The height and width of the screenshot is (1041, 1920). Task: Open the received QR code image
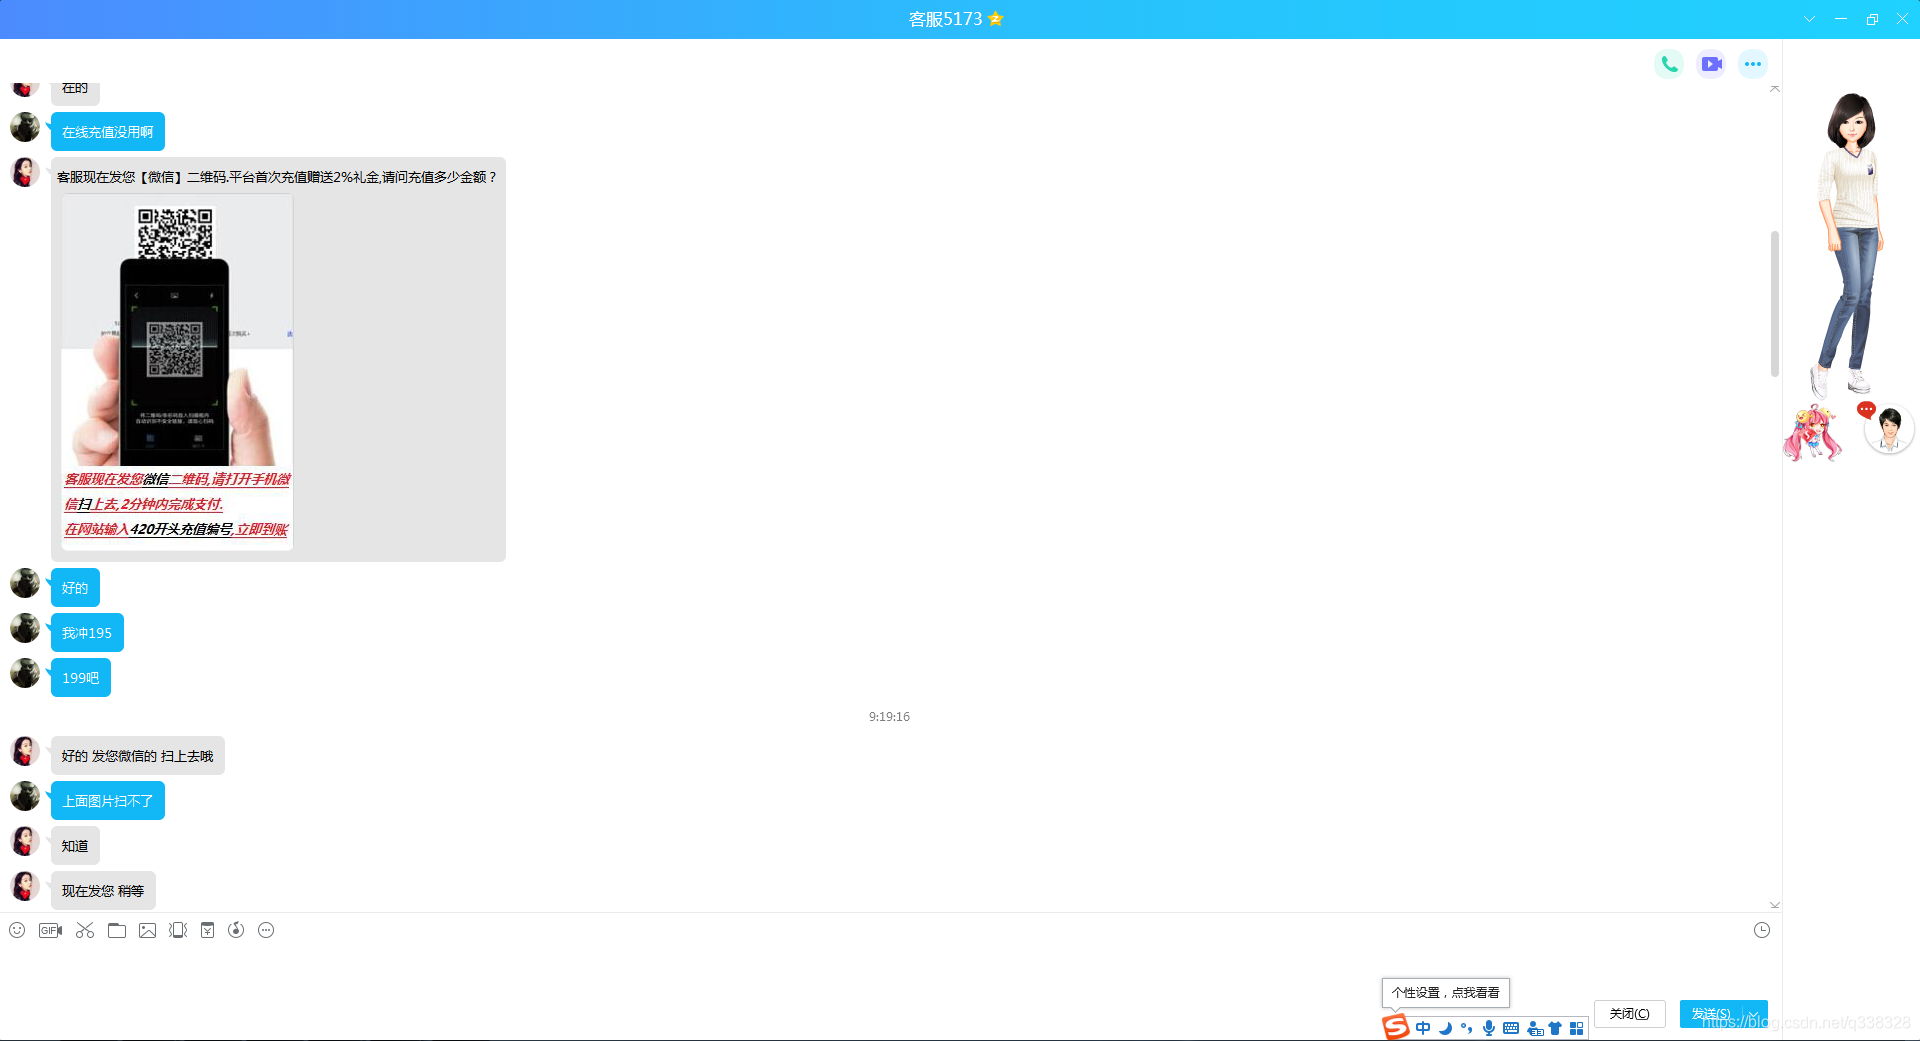tap(177, 372)
